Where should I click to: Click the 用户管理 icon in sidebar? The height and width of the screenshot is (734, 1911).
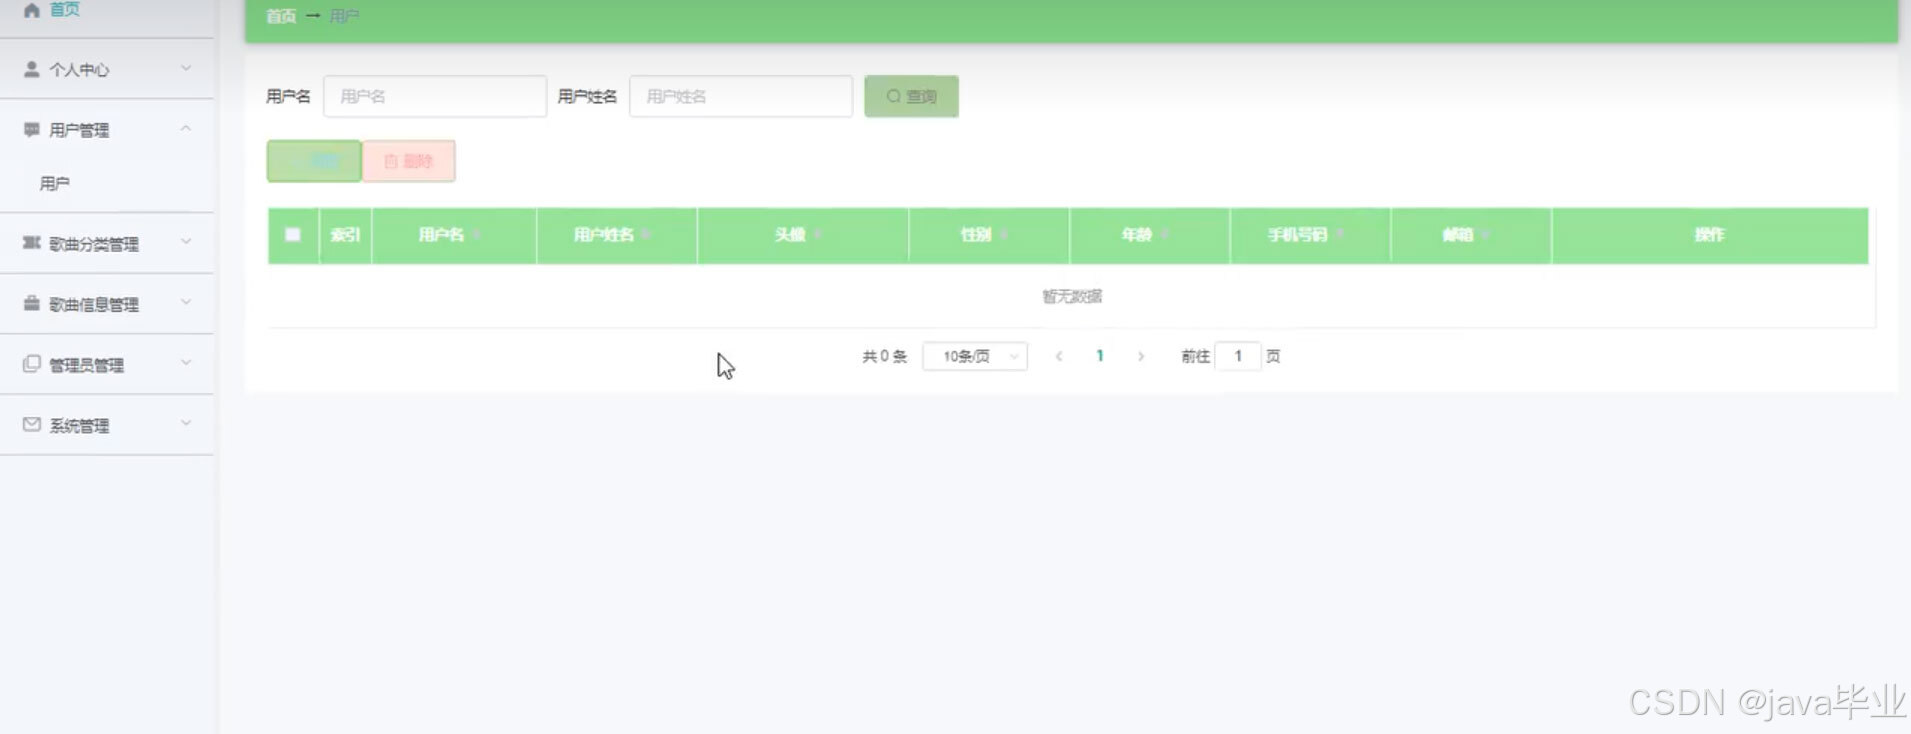32,130
